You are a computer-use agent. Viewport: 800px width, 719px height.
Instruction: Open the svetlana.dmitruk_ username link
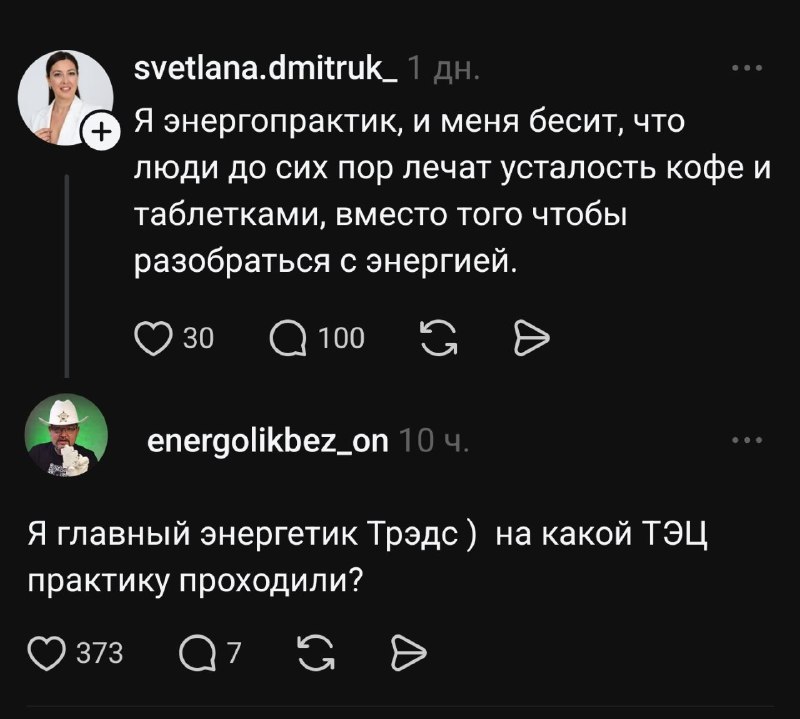(266, 71)
